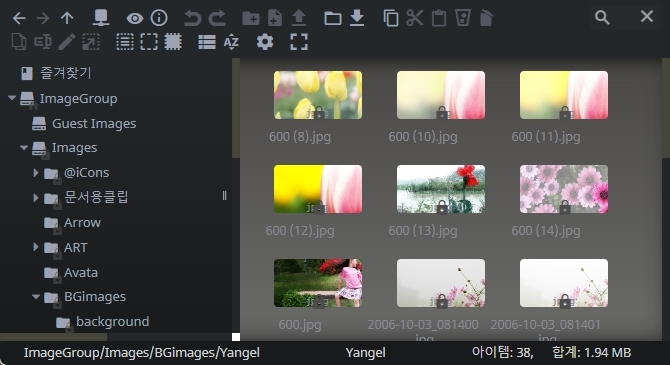Click the 합계: 1.94 MB status text
Screen dimensions: 670x365
[x=591, y=353]
